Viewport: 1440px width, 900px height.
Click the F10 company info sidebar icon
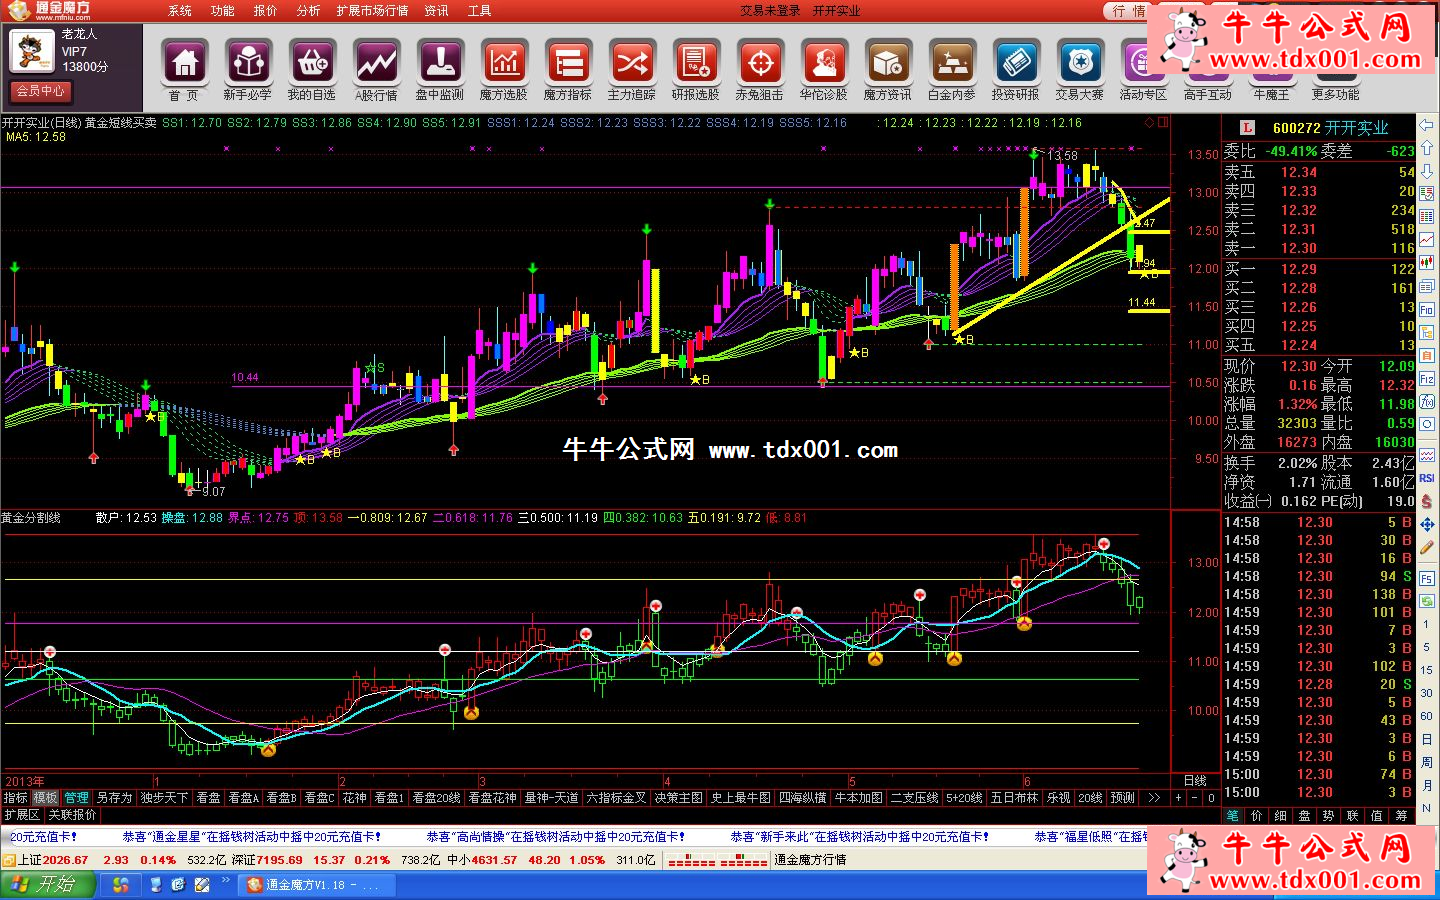point(1427,310)
